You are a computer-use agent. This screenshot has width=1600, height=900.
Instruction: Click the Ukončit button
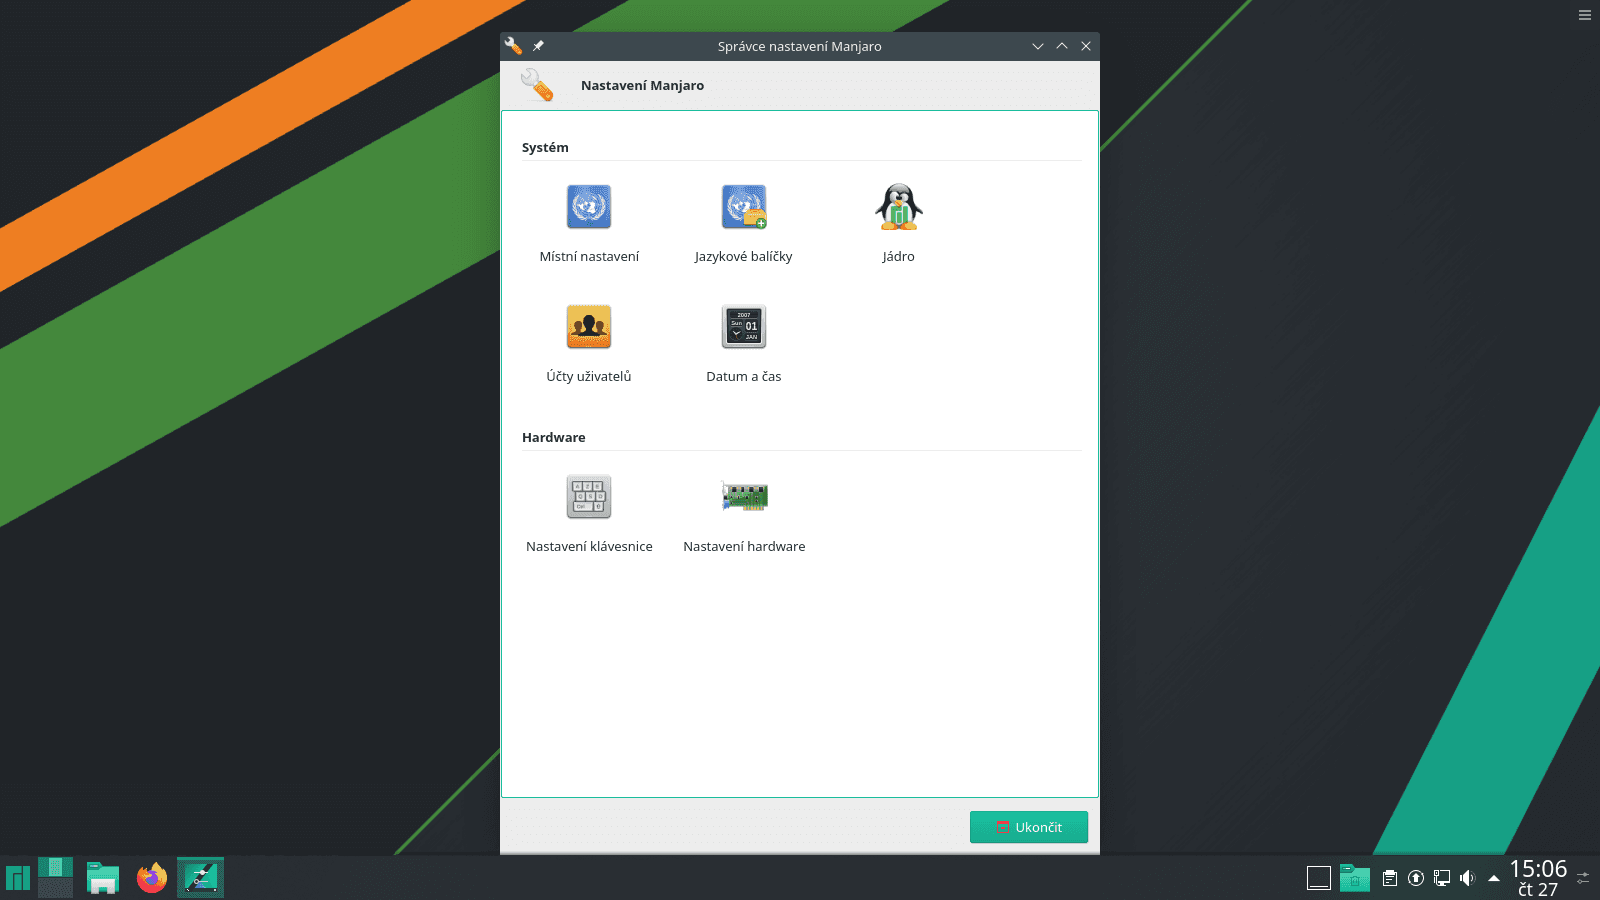(1029, 827)
